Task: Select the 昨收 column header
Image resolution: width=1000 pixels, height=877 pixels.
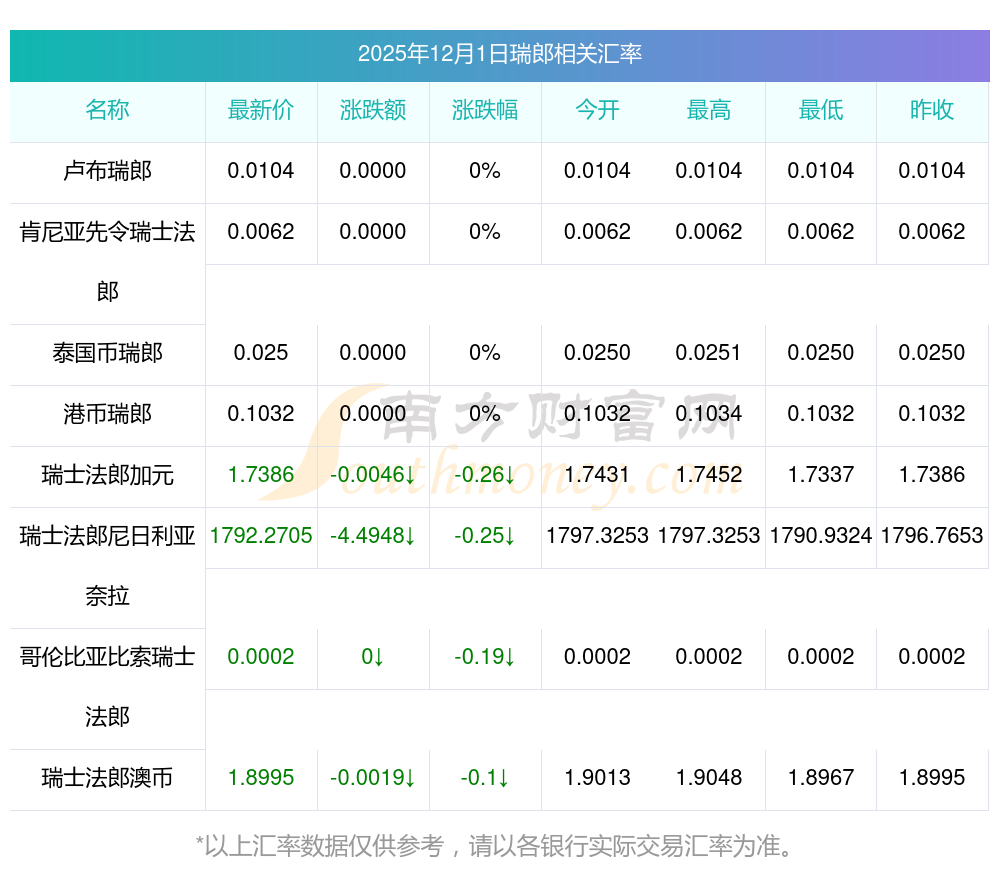Action: 932,111
